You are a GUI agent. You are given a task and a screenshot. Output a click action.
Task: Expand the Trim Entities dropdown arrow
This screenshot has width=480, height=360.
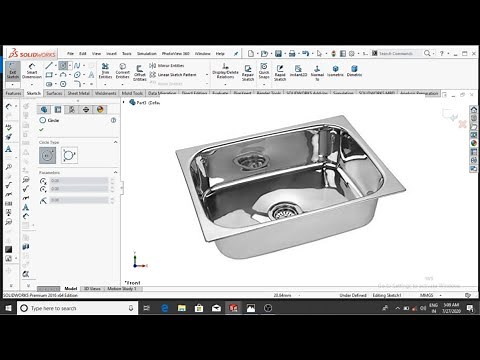105,84
